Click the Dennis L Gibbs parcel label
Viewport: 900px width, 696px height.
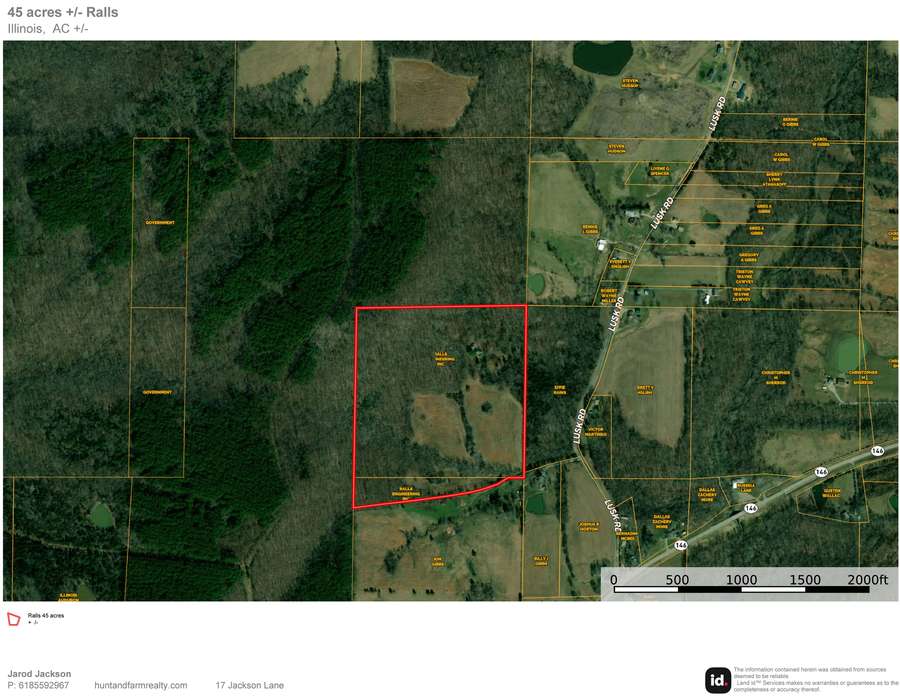point(590,229)
